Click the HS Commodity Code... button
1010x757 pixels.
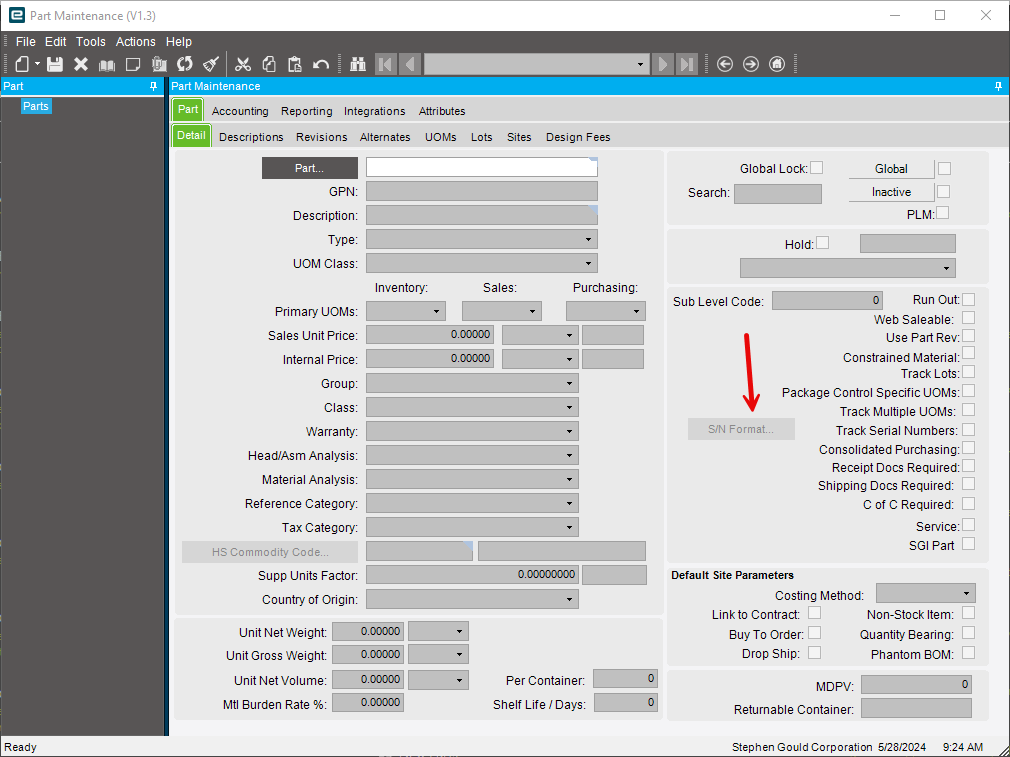270,552
